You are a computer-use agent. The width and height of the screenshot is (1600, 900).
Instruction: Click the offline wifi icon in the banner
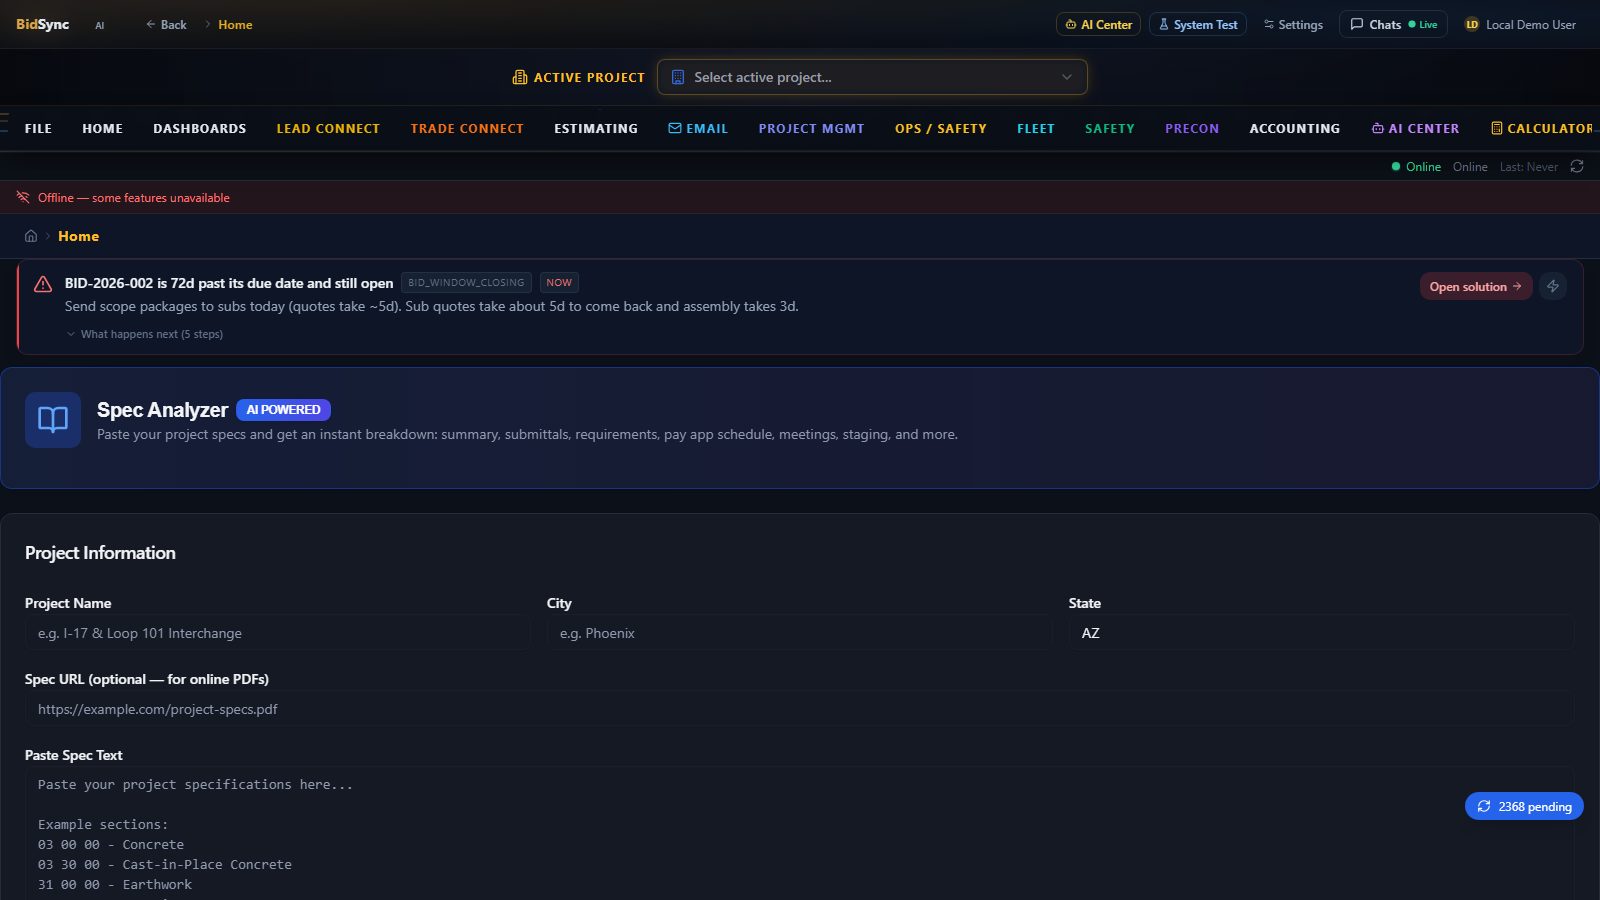[23, 197]
